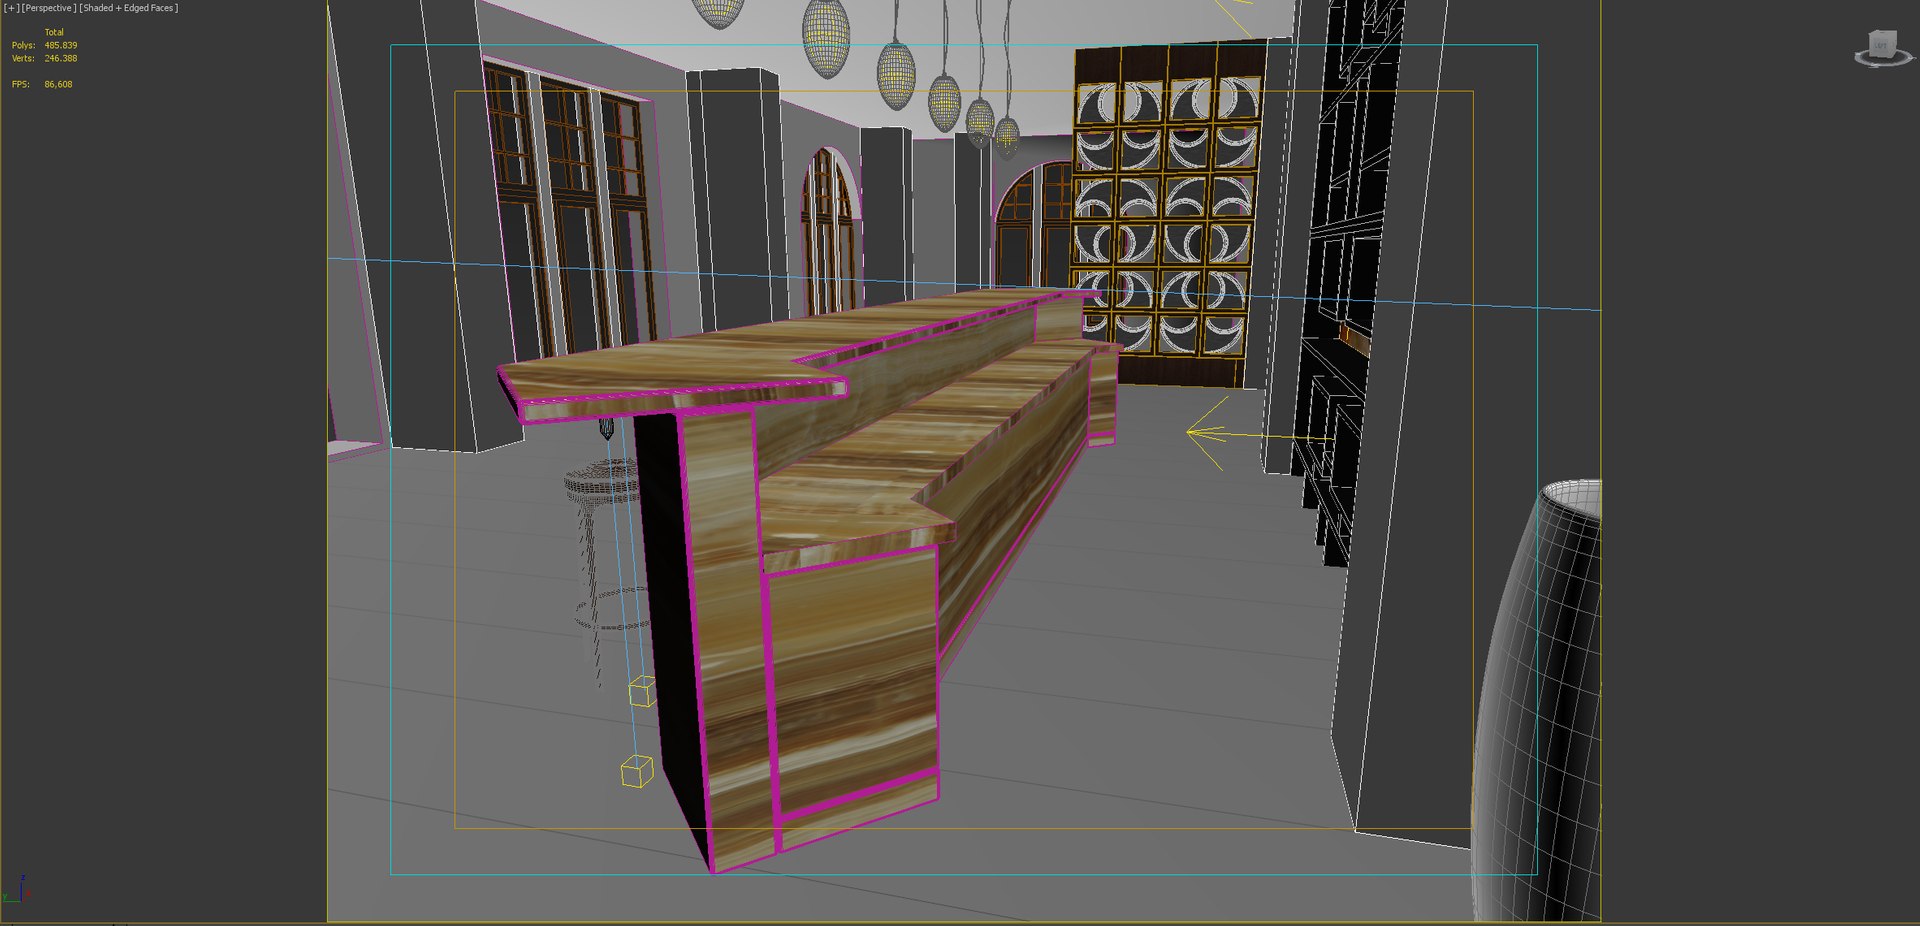Image resolution: width=1920 pixels, height=926 pixels.
Task: Open the Shaded + Edged Faces shading menu
Action: 129,8
